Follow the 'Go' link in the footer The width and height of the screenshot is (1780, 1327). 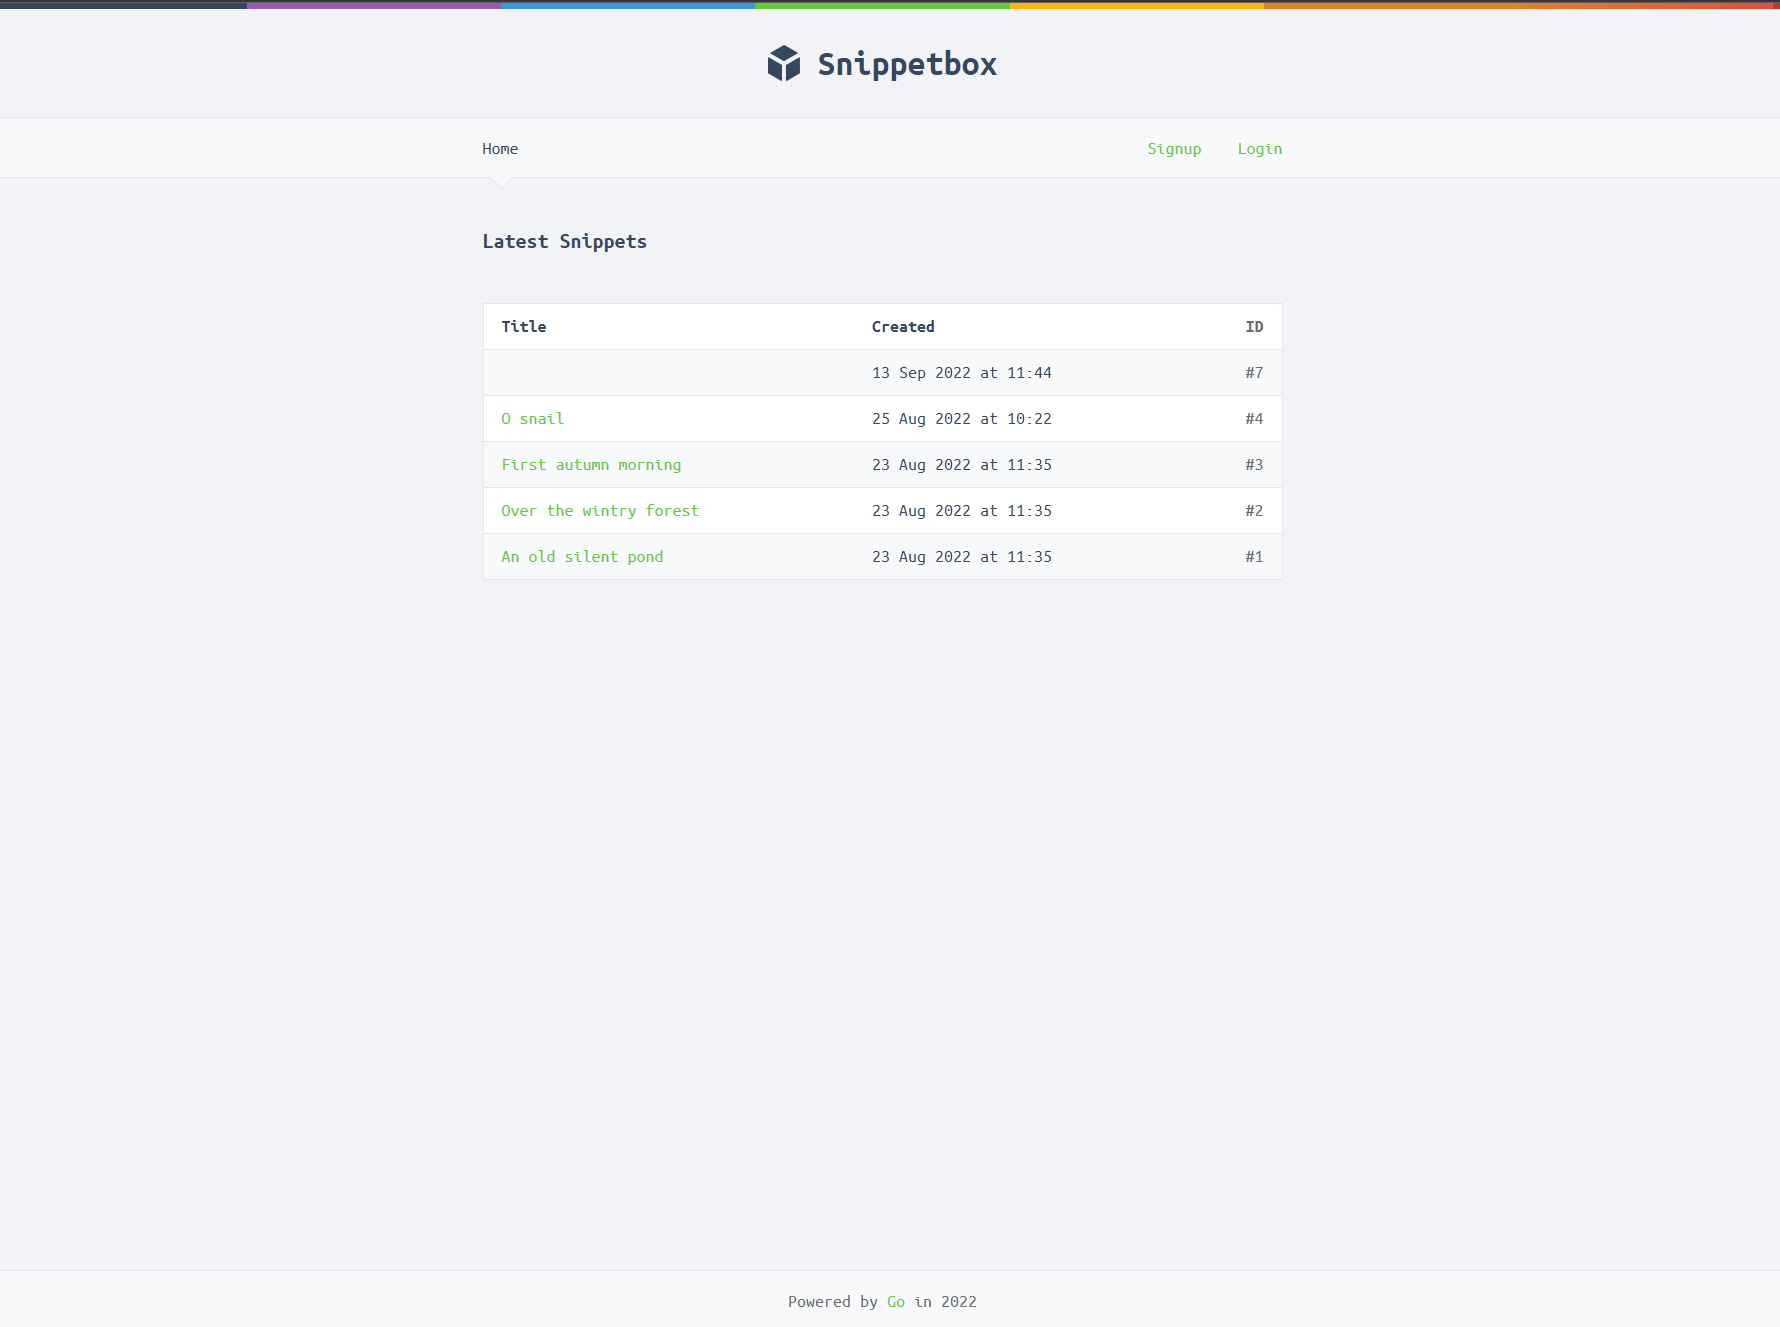[x=895, y=1301]
